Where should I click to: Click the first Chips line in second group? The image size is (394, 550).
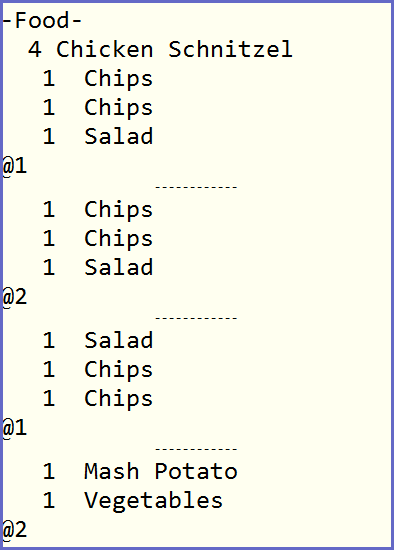coord(98,210)
